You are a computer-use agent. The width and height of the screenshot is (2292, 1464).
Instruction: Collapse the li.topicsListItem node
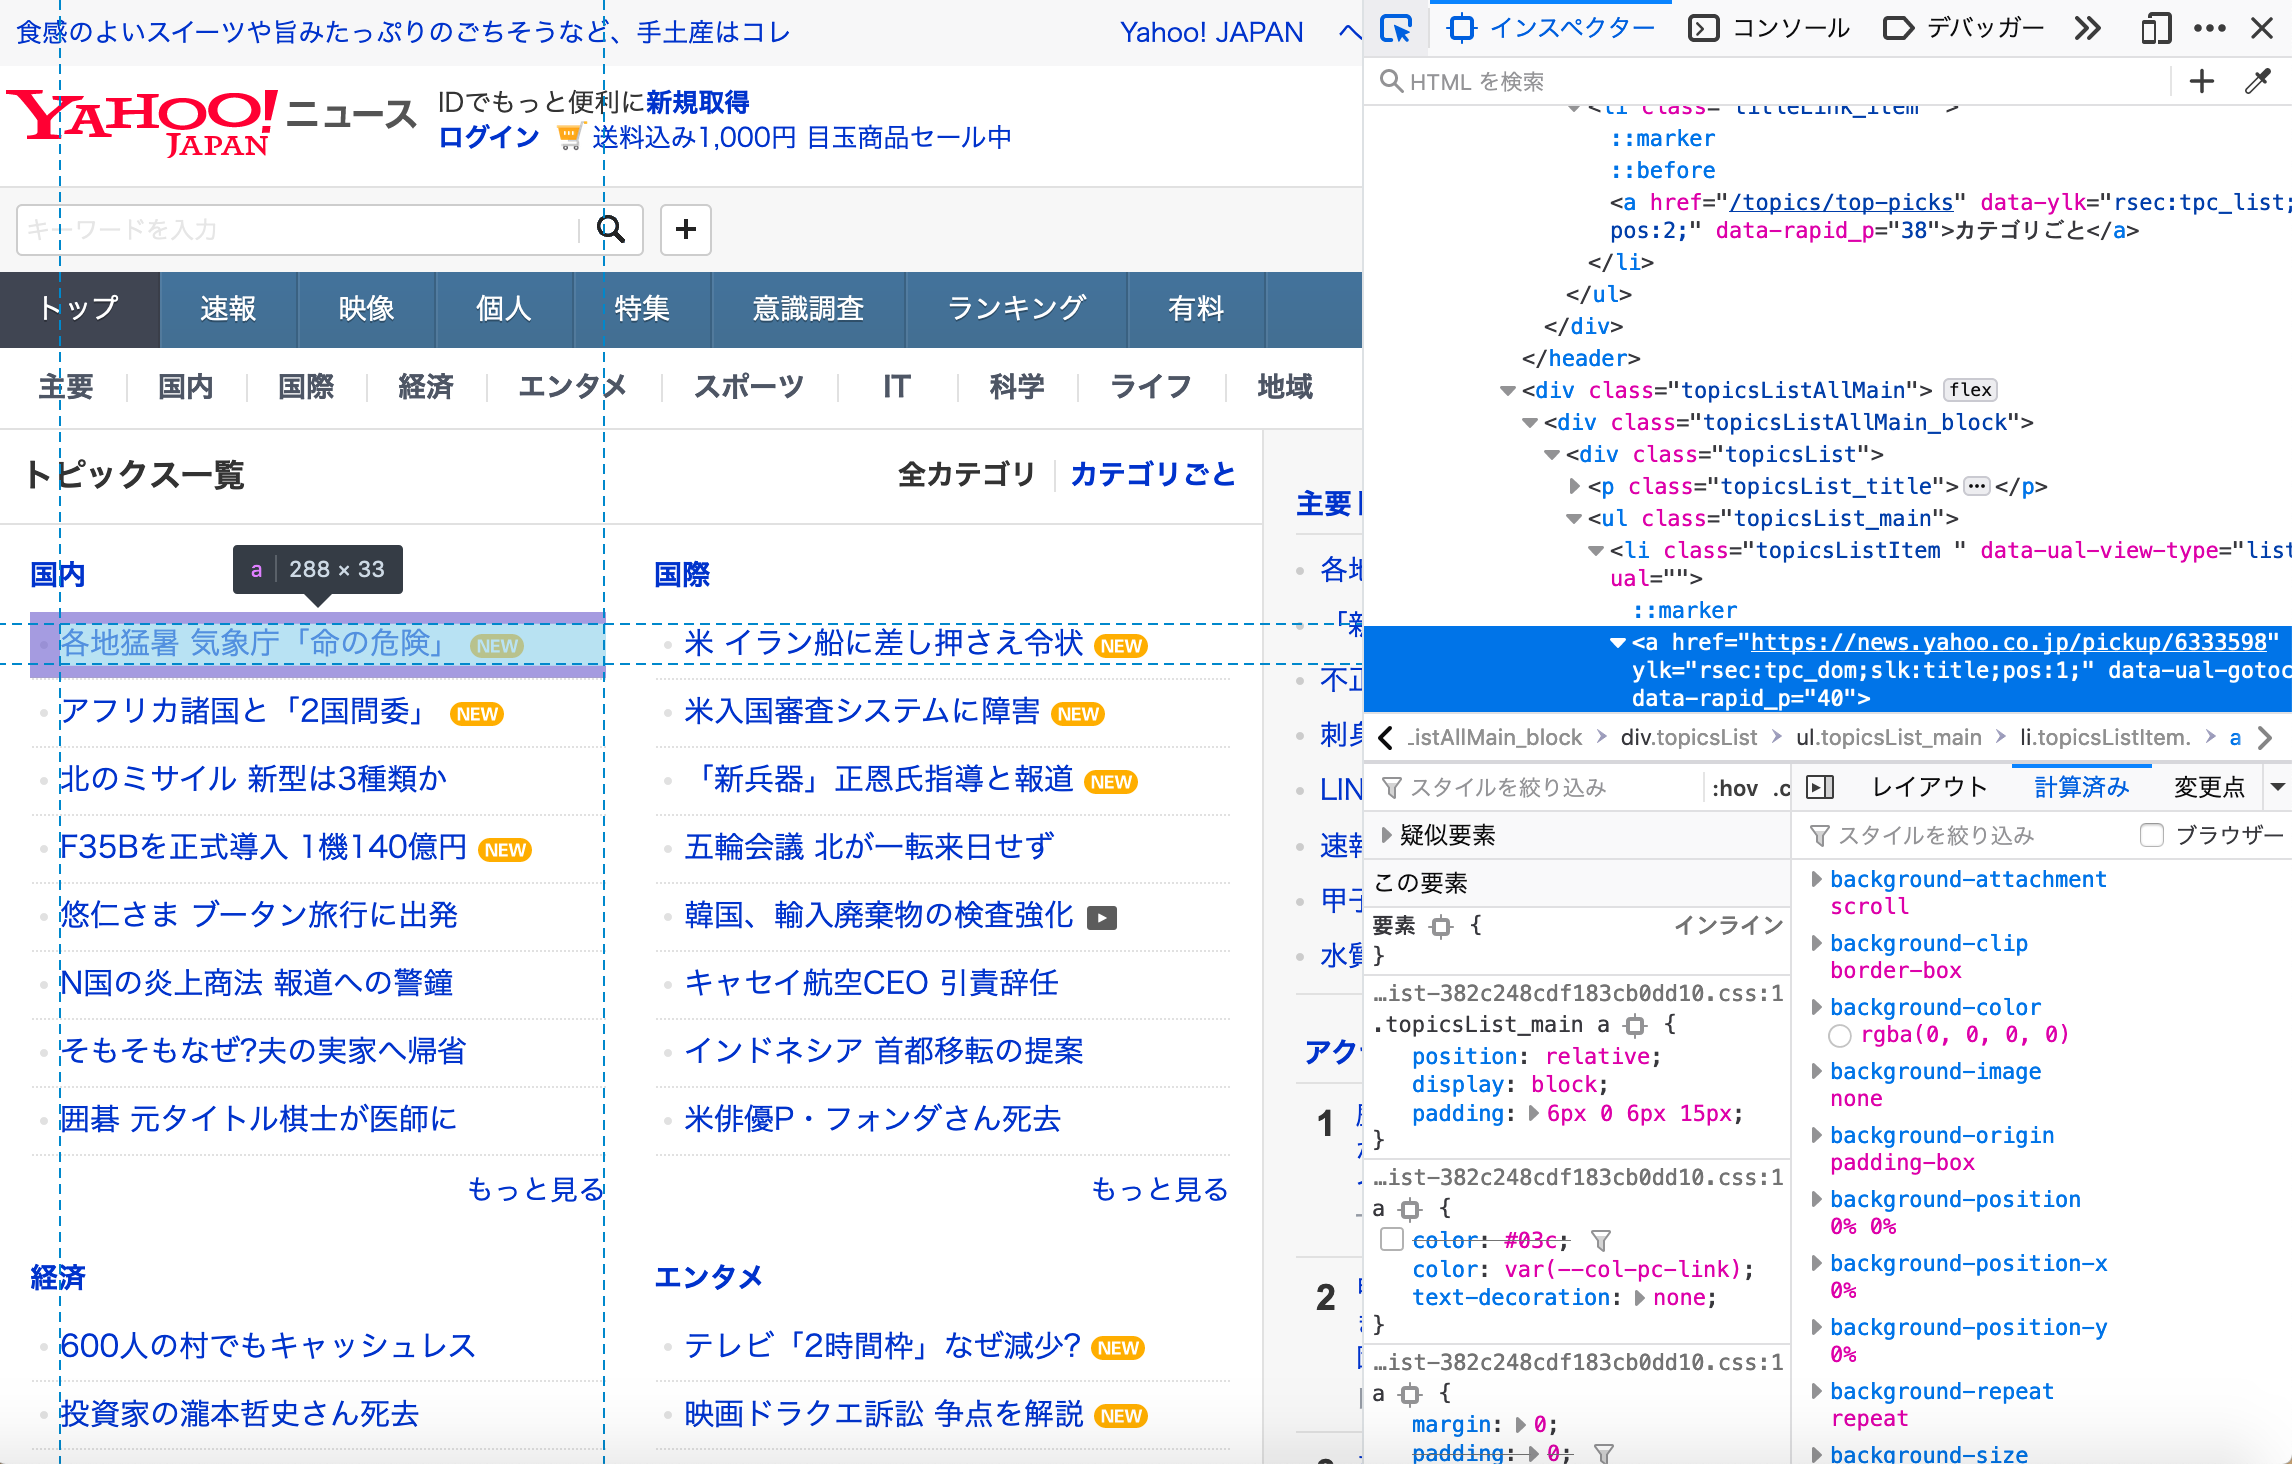coord(1596,551)
